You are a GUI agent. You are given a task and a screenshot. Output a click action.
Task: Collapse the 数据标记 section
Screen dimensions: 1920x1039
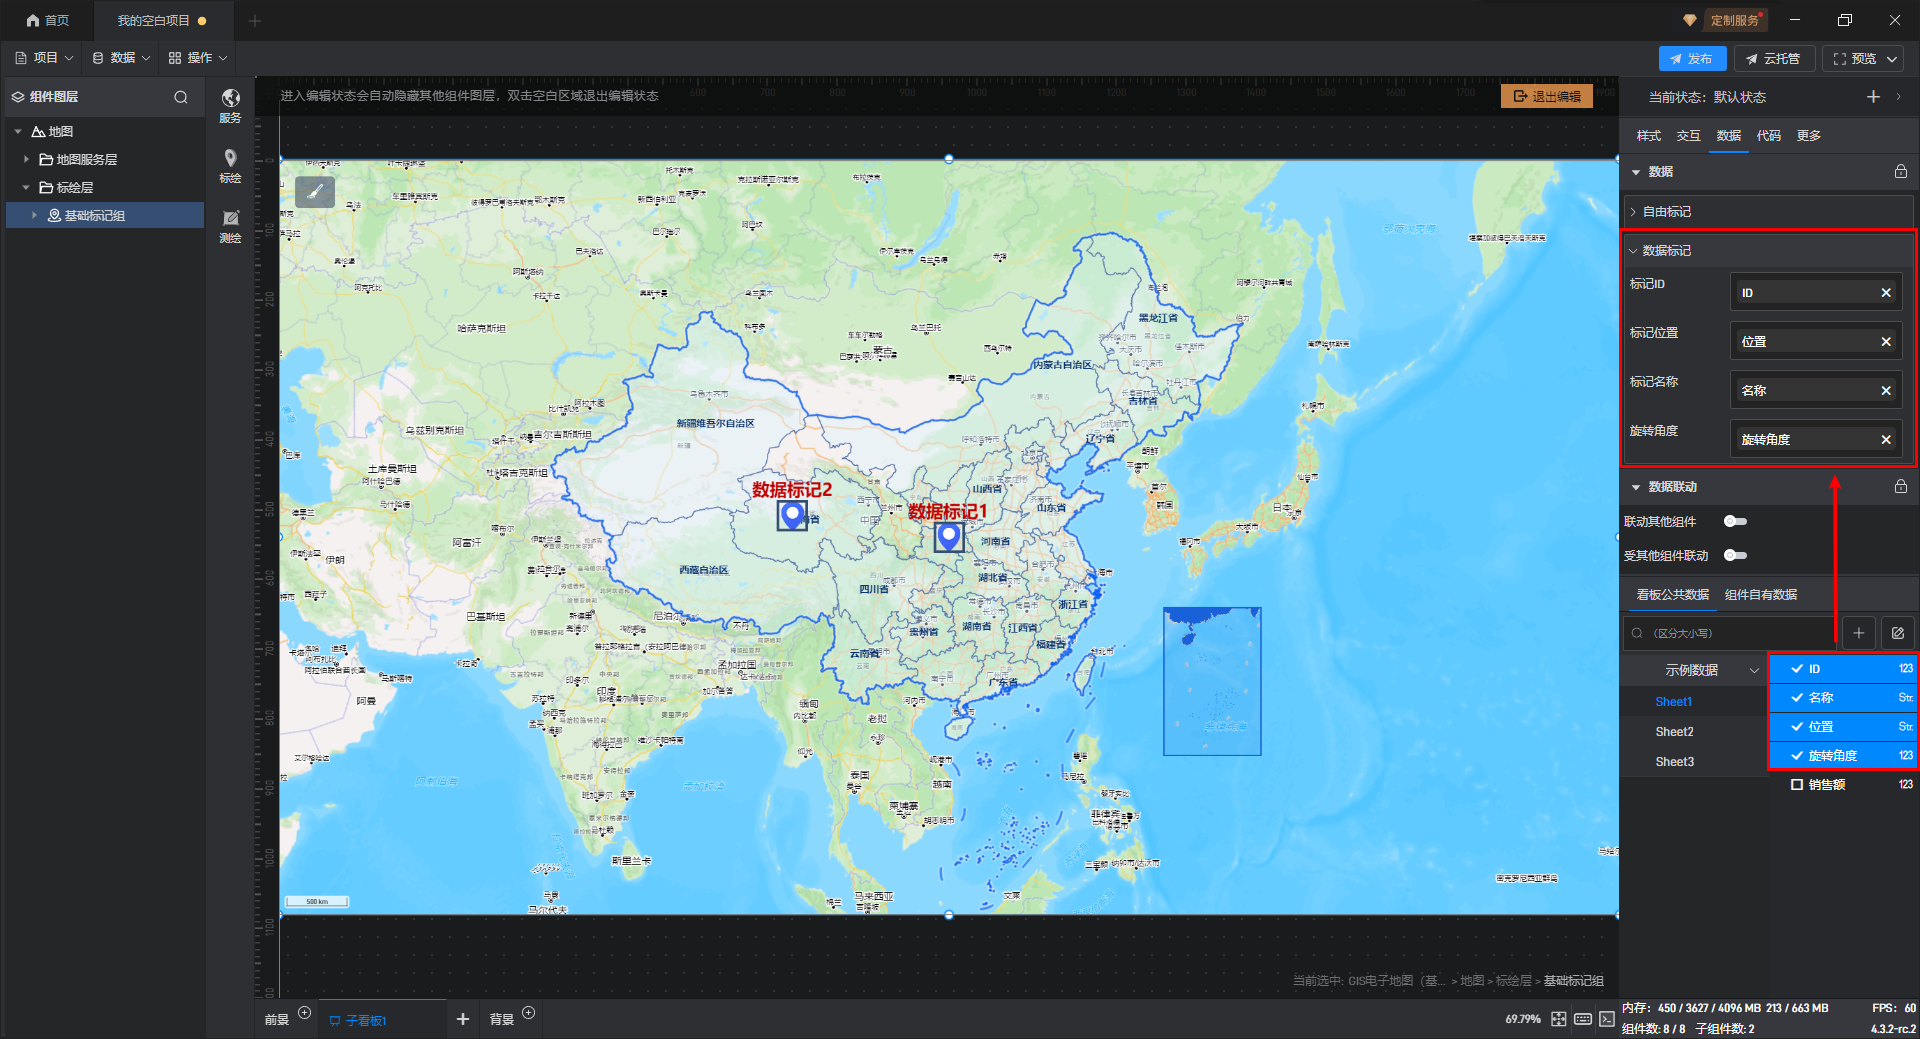point(1633,251)
